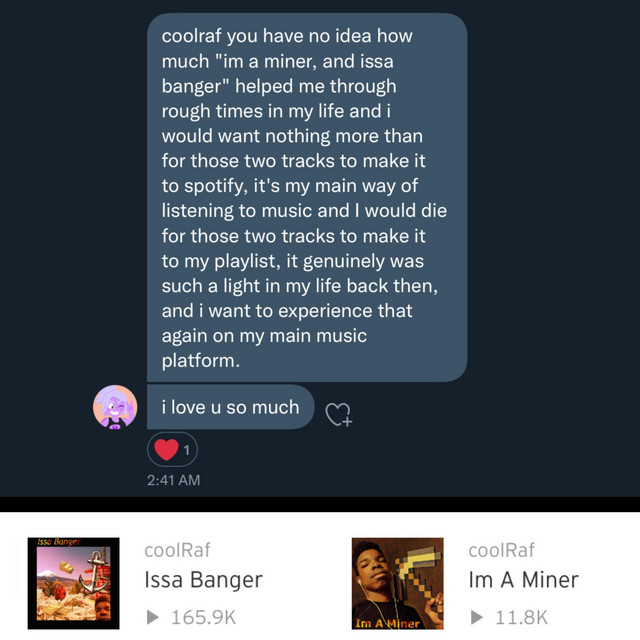Open the Issa Banger track title
The image size is (640, 640).
(203, 580)
